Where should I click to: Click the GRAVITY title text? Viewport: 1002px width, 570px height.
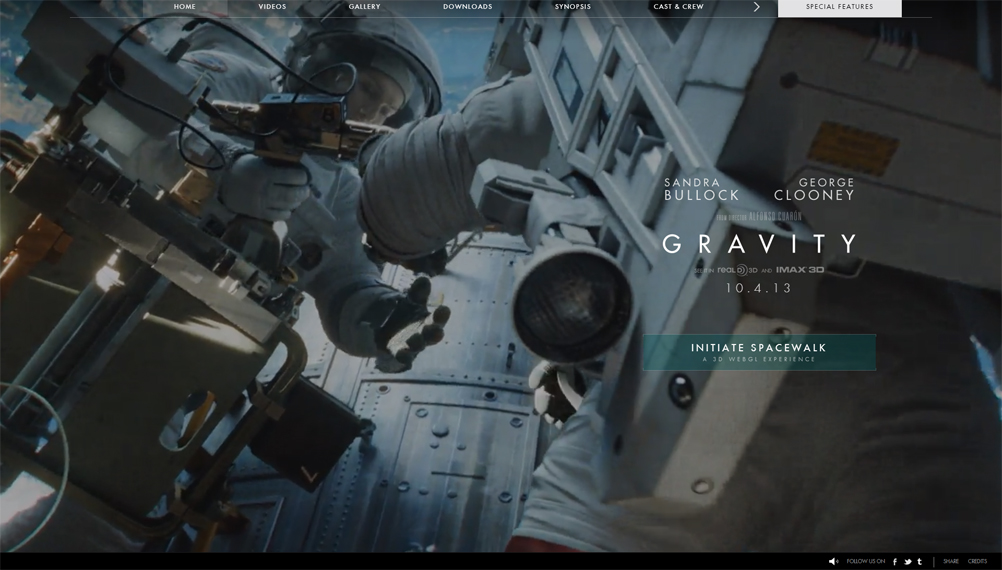[759, 243]
